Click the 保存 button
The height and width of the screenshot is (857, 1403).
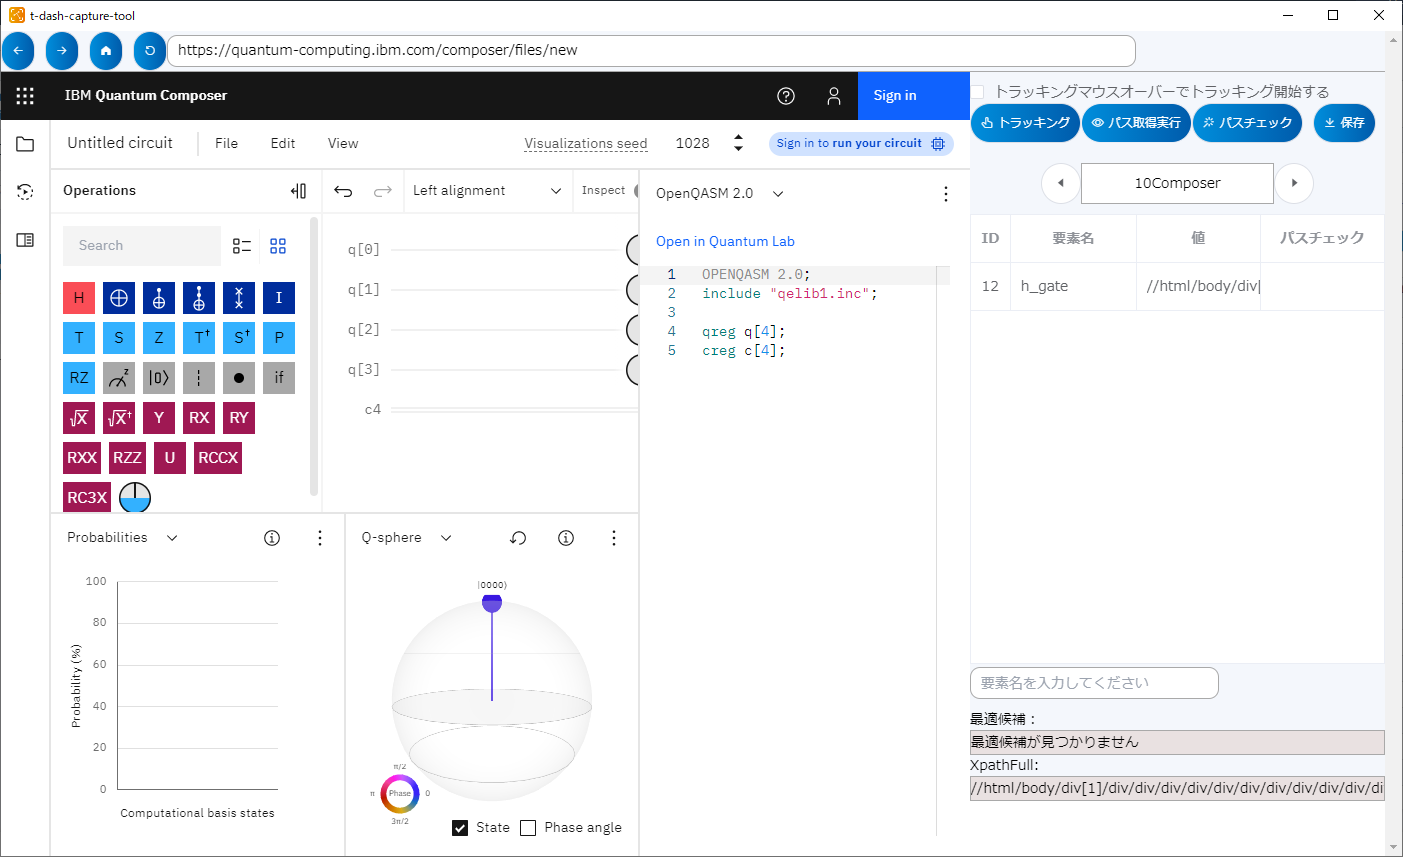[x=1344, y=123]
